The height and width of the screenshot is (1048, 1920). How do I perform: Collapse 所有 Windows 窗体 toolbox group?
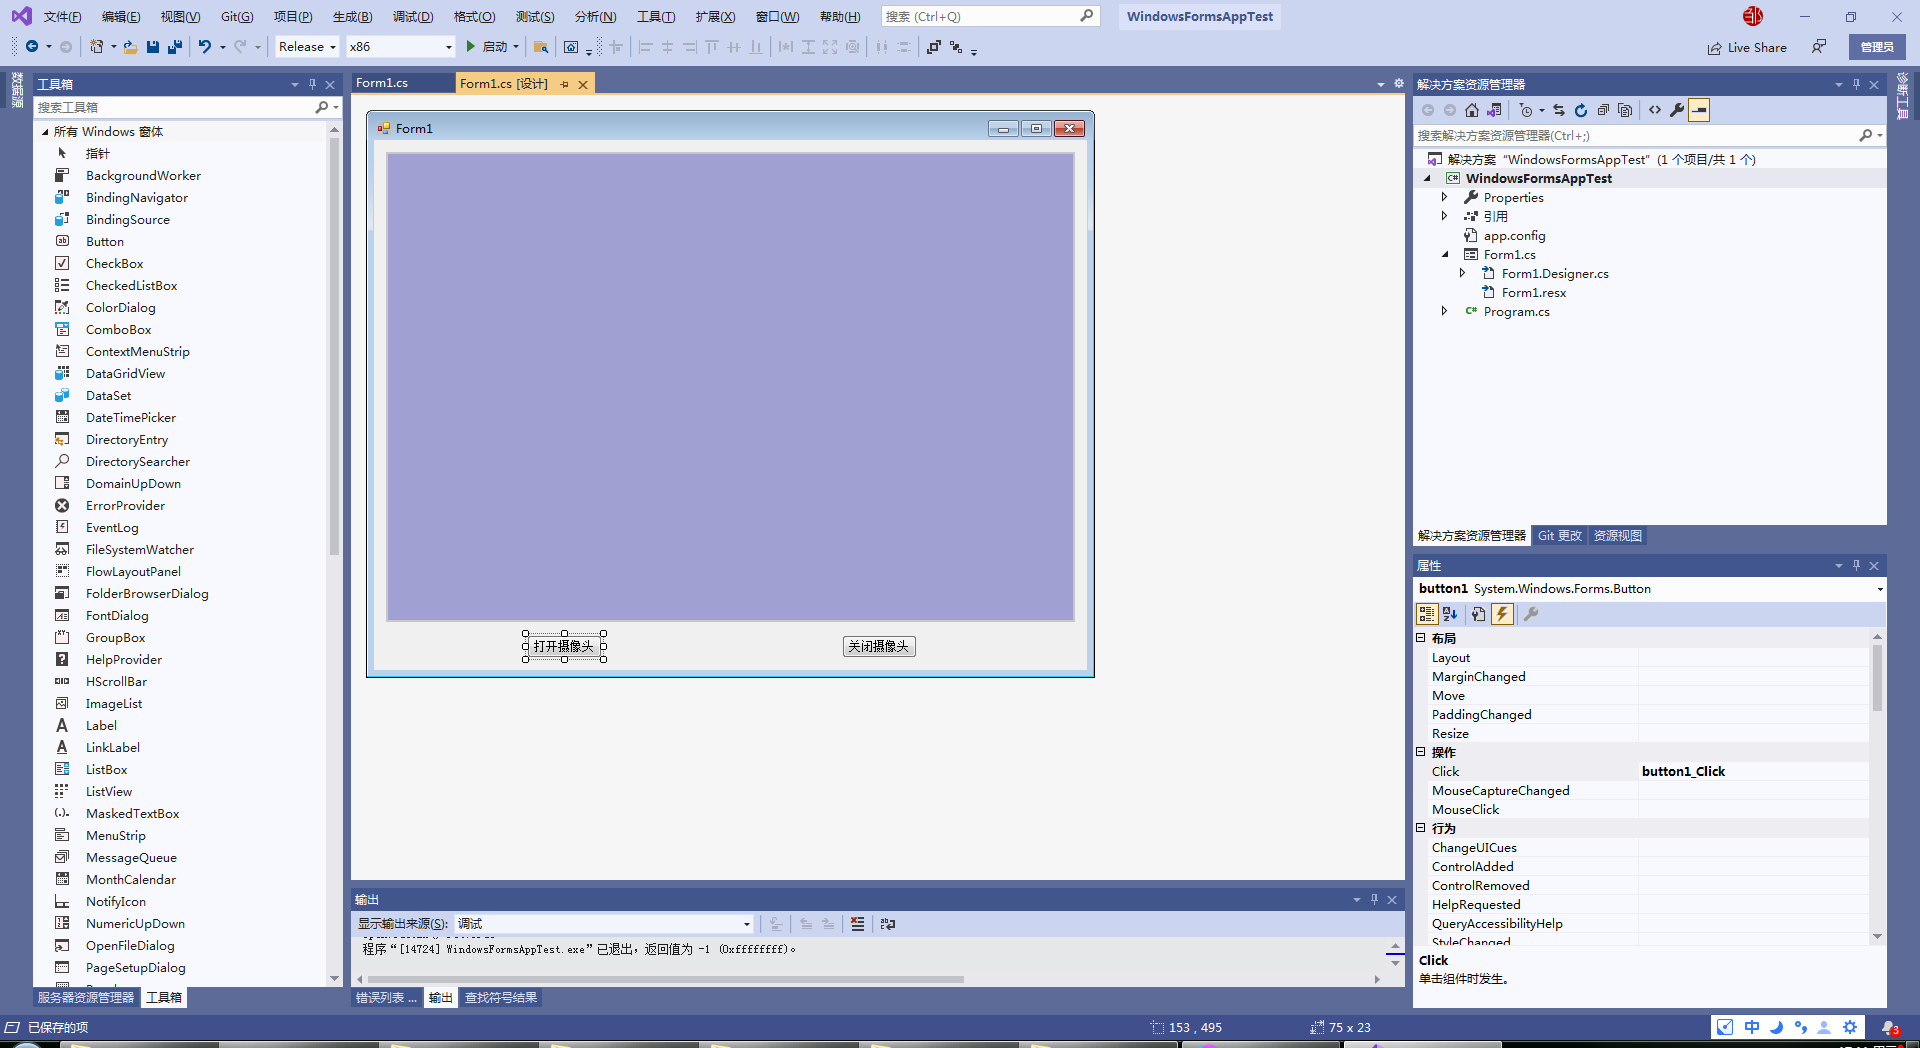[x=45, y=132]
